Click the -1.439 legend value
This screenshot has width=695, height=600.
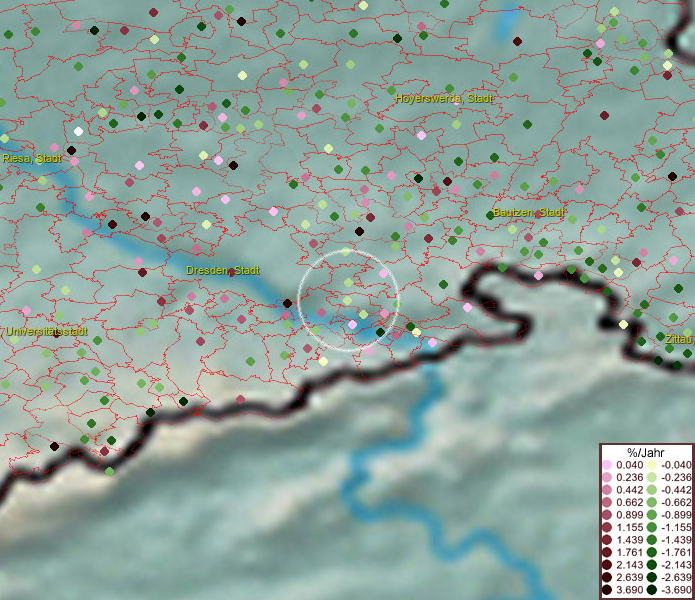click(676, 540)
